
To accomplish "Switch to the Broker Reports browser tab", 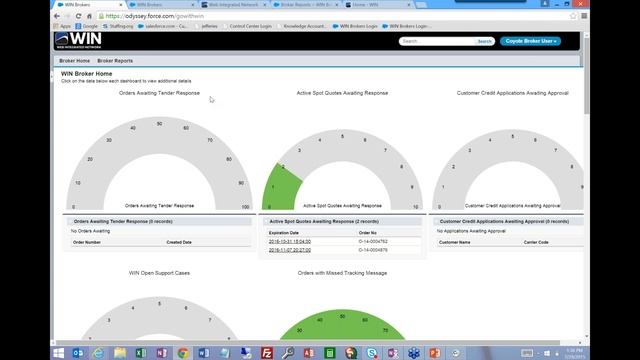I will tap(306, 5).
